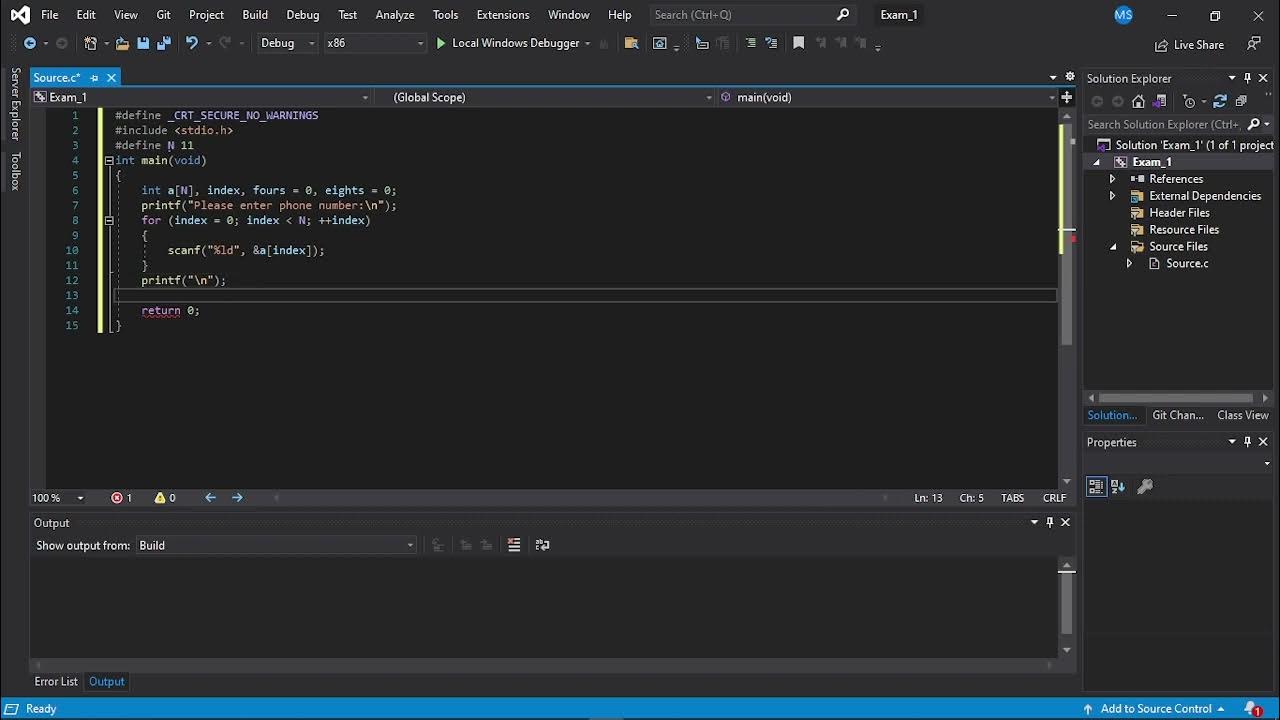Expand the External Dependencies node
Screen dimensions: 1280x720
1112,196
